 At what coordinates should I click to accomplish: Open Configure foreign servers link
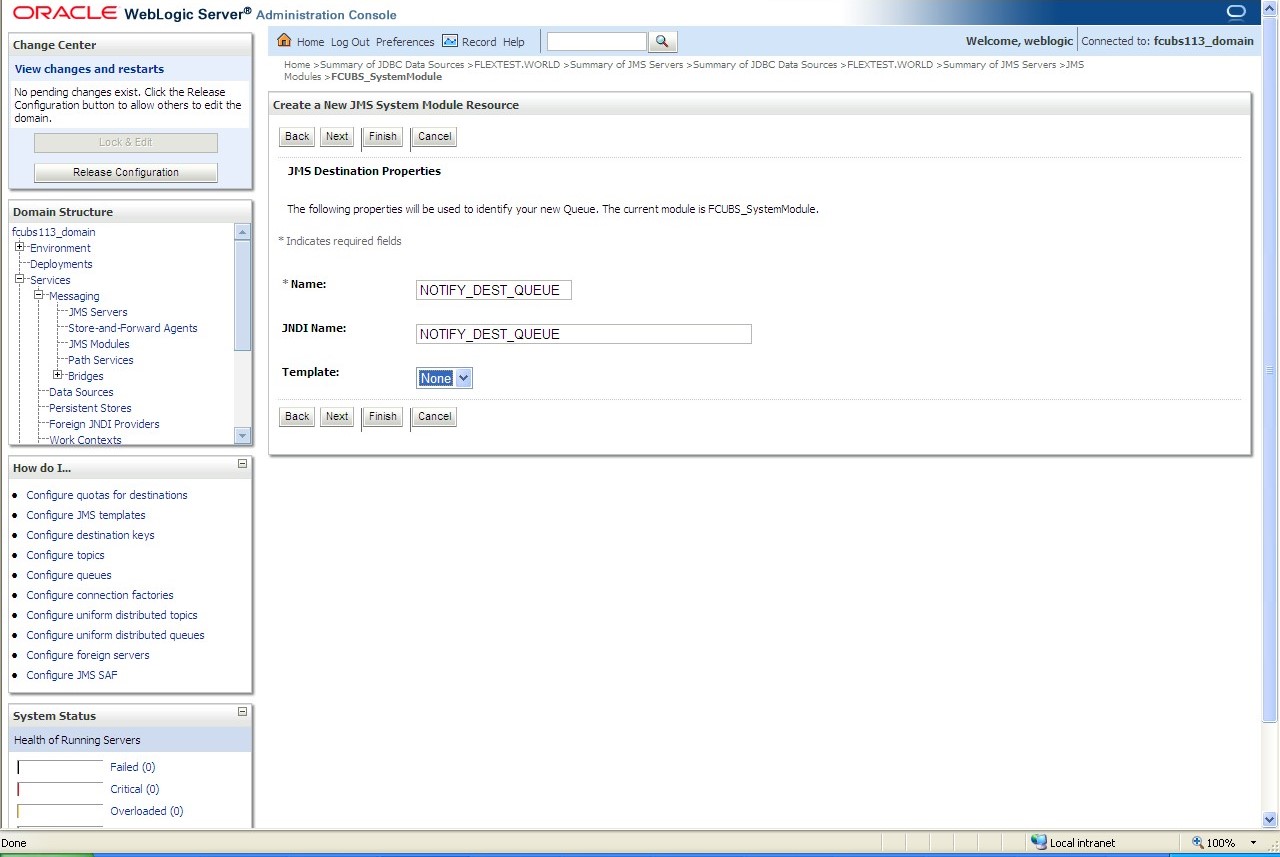[x=88, y=655]
